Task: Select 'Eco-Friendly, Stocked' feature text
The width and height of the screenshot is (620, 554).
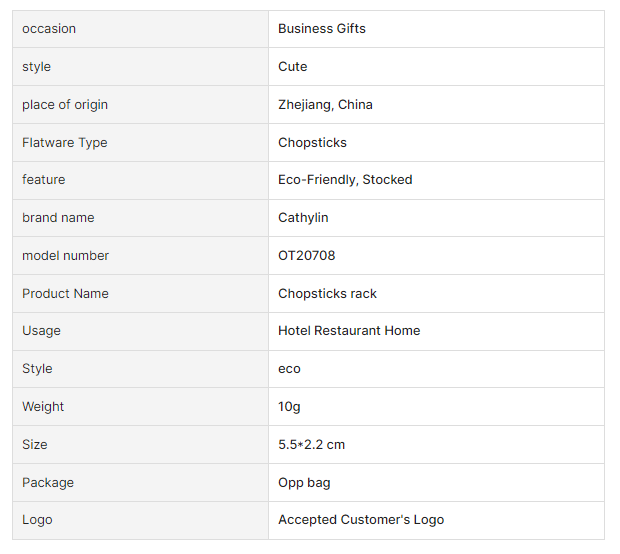Action: click(x=345, y=180)
